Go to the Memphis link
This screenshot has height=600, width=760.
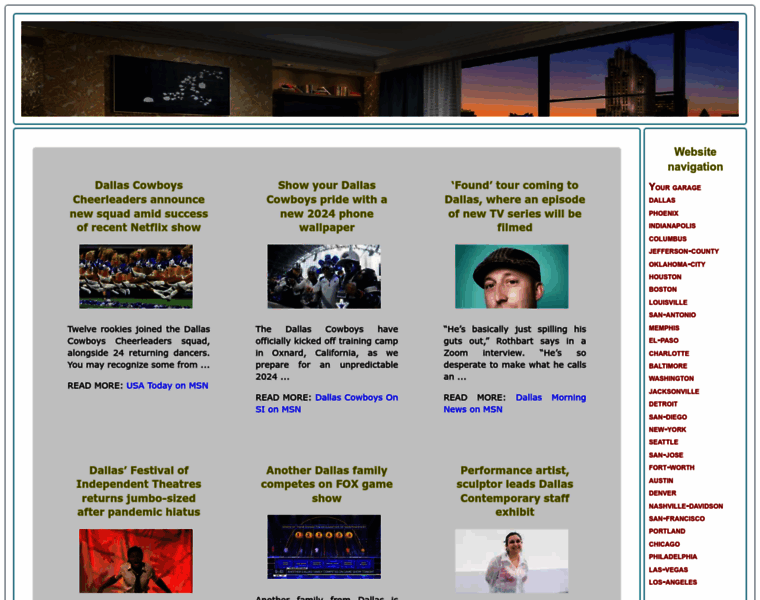(664, 328)
